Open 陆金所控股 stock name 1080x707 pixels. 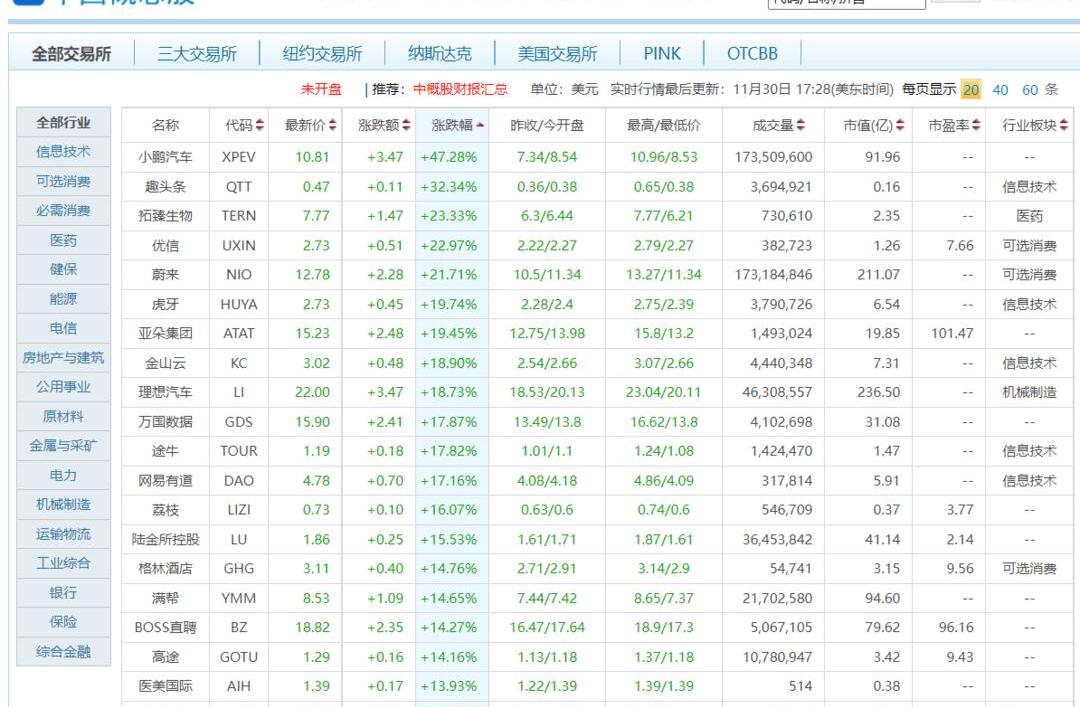pos(165,540)
